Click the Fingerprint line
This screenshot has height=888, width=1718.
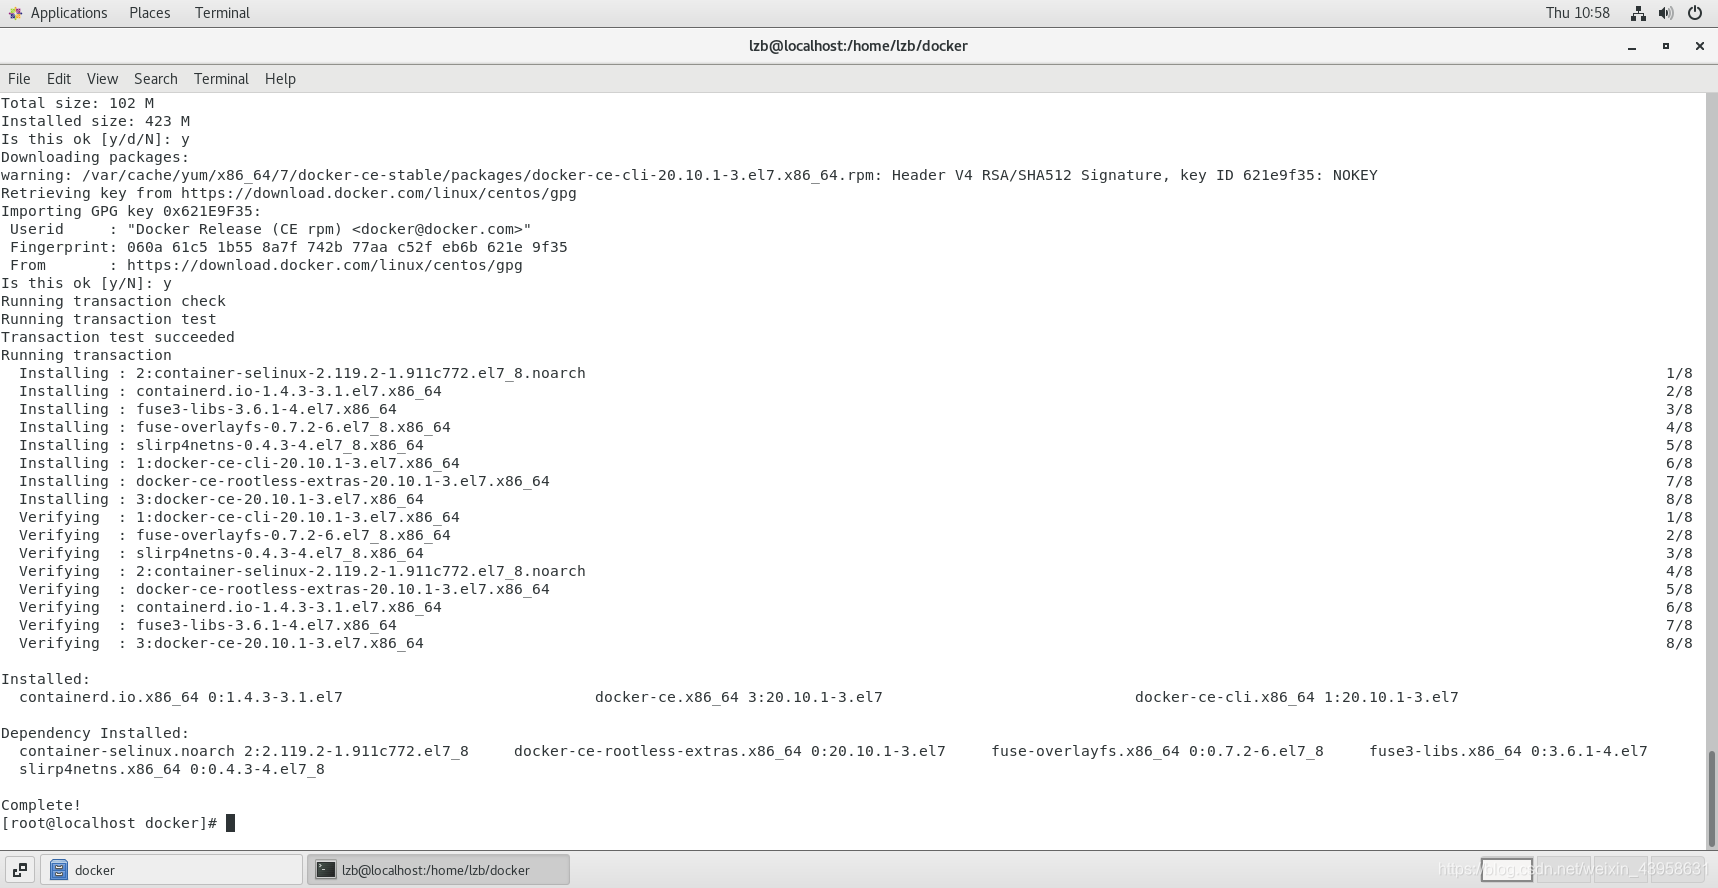[x=289, y=247]
